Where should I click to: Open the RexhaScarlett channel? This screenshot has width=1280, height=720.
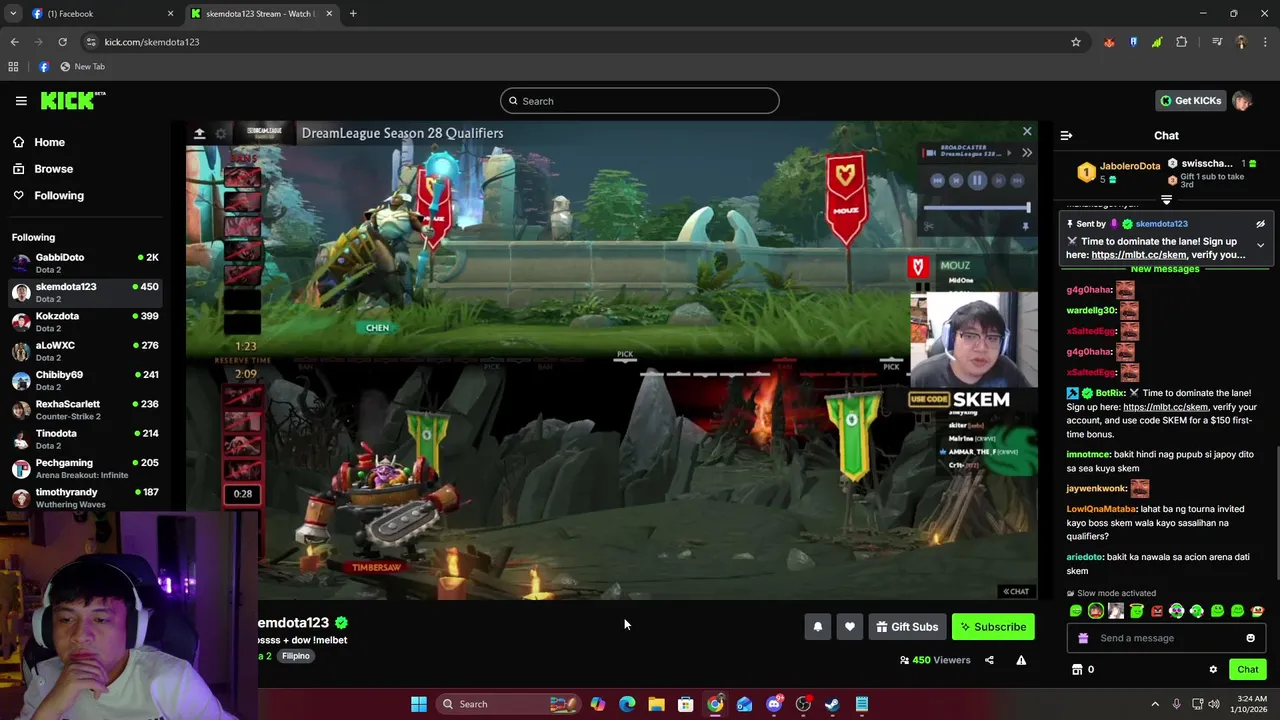click(x=85, y=410)
